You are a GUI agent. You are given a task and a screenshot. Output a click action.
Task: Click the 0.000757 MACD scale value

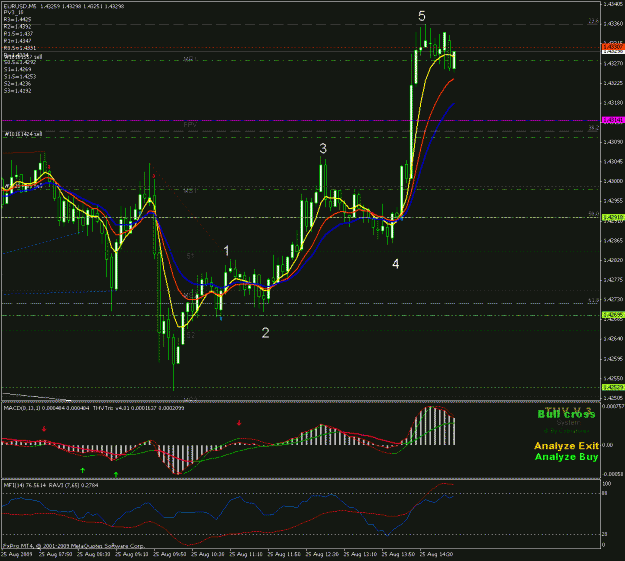pyautogui.click(x=613, y=406)
